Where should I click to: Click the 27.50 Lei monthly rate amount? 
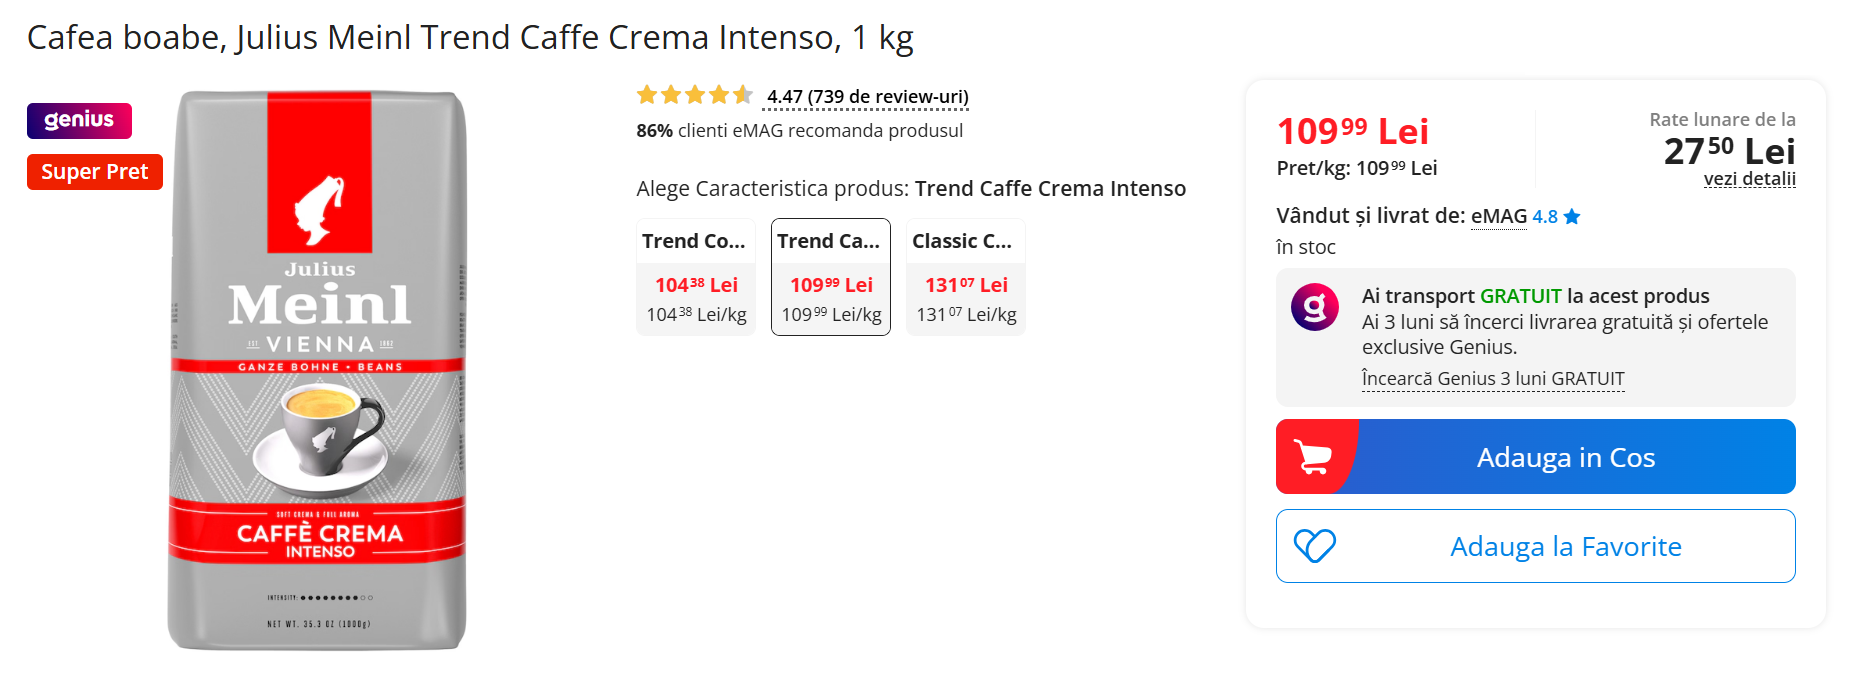point(1729,151)
